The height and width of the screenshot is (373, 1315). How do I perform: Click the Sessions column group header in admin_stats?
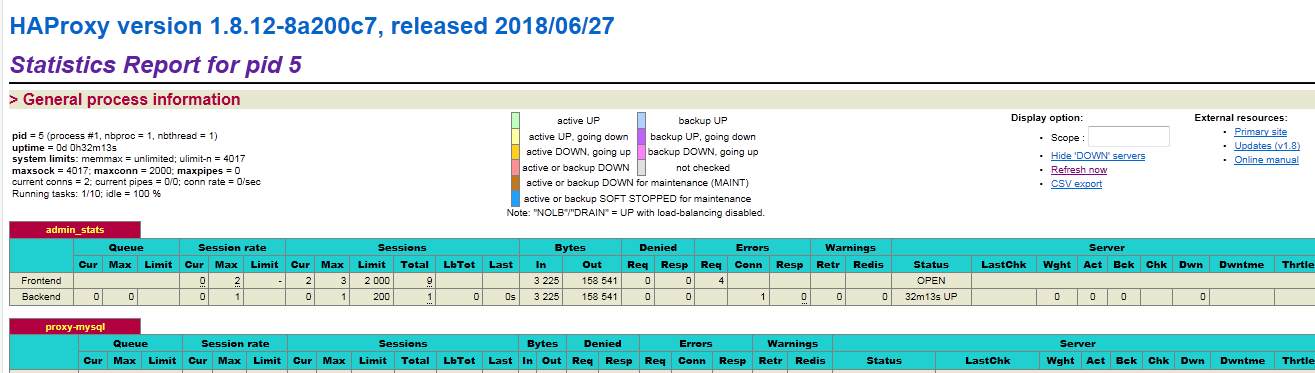coord(402,247)
